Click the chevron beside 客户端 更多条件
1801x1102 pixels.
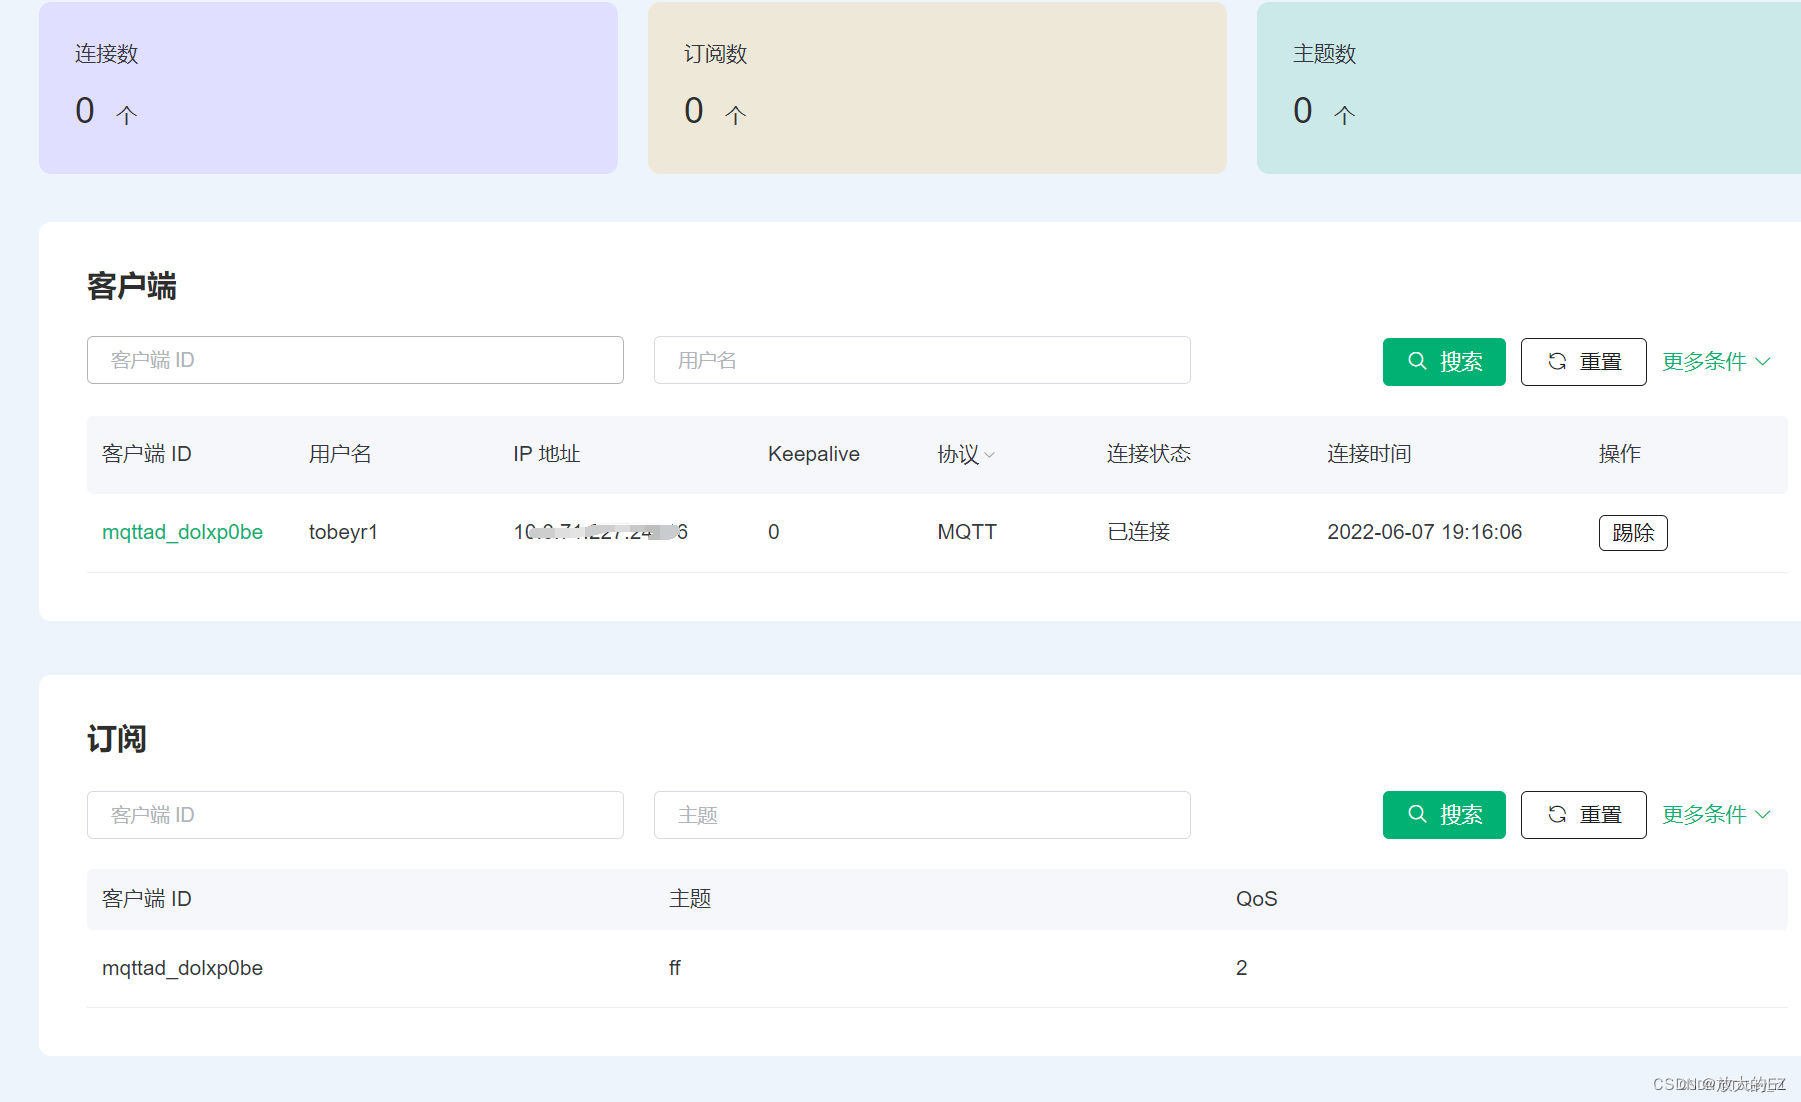1763,362
